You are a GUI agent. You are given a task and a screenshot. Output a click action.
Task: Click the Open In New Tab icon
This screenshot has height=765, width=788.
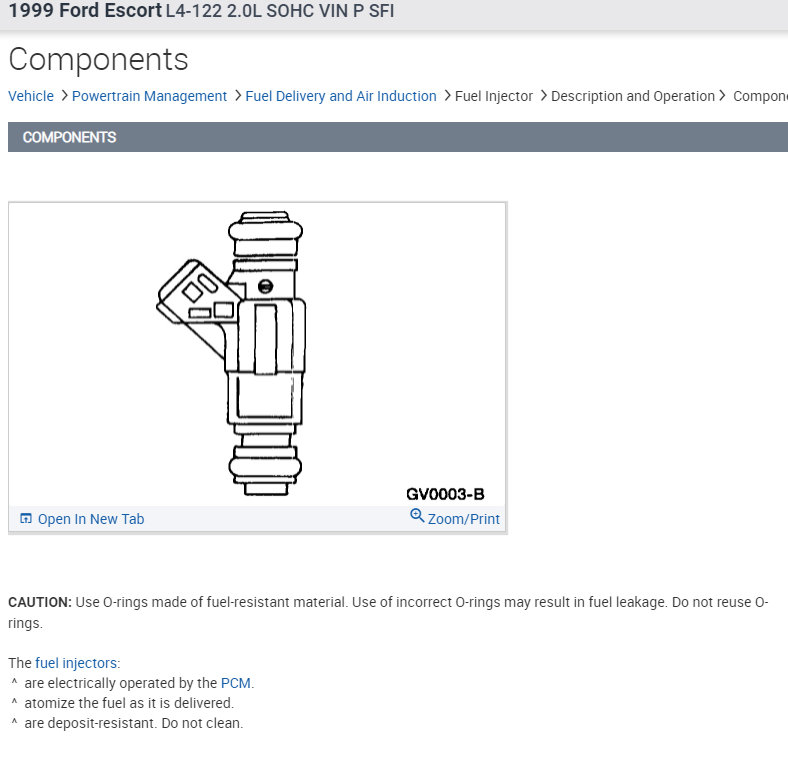pos(26,518)
